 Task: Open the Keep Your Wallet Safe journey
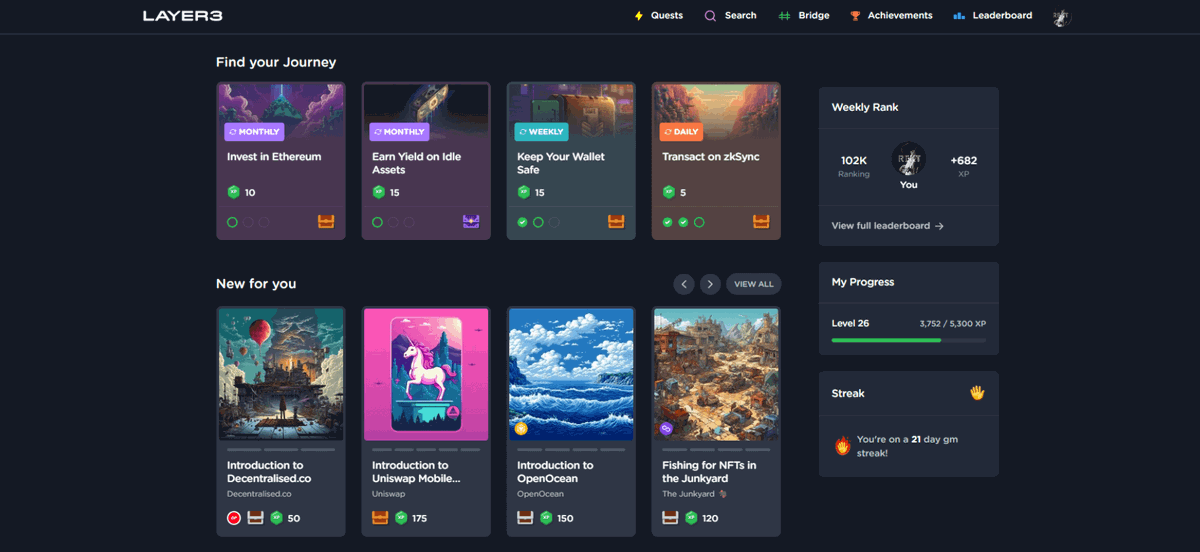coord(571,161)
